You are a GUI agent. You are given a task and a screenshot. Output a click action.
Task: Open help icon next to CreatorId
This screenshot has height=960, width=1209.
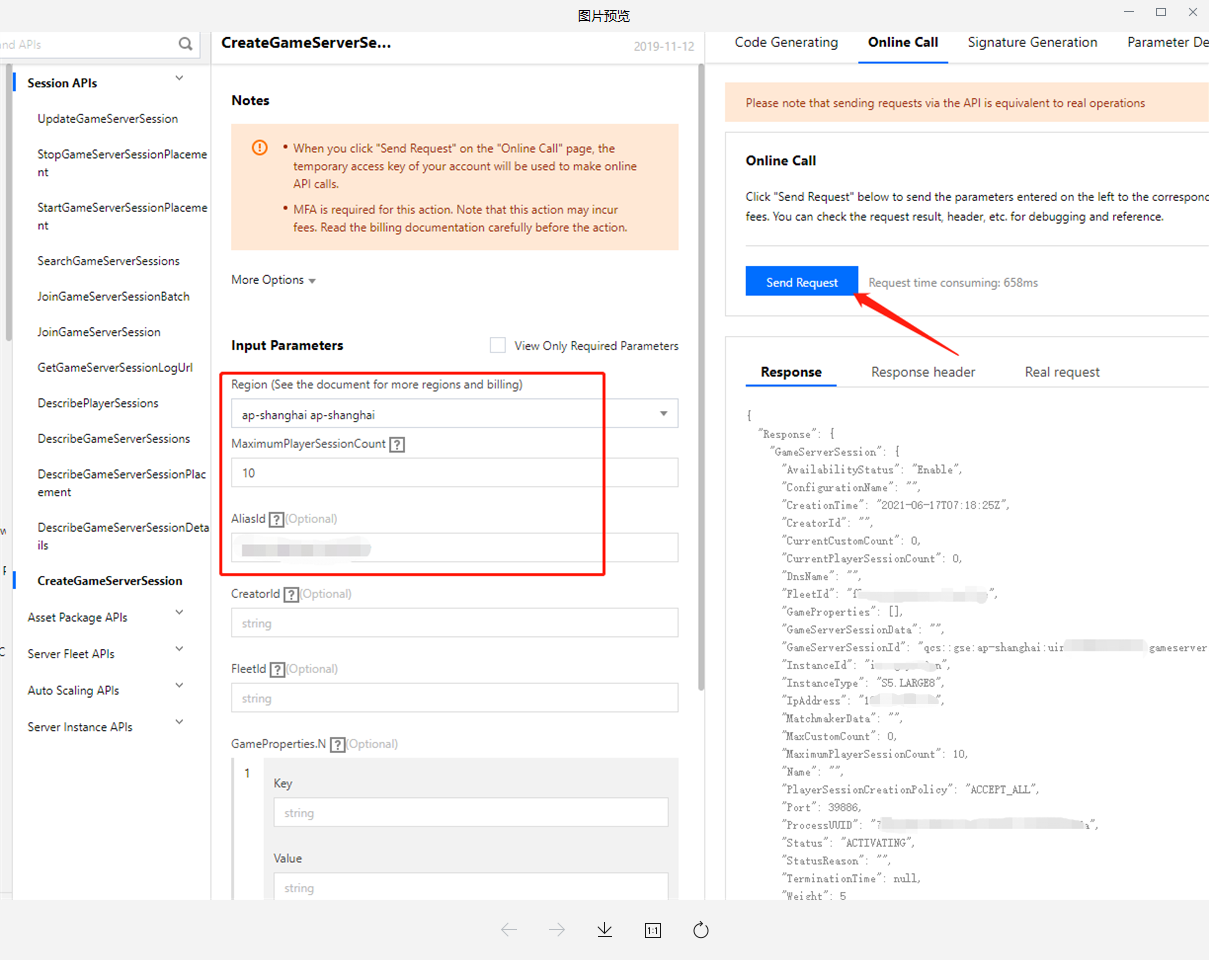click(291, 595)
